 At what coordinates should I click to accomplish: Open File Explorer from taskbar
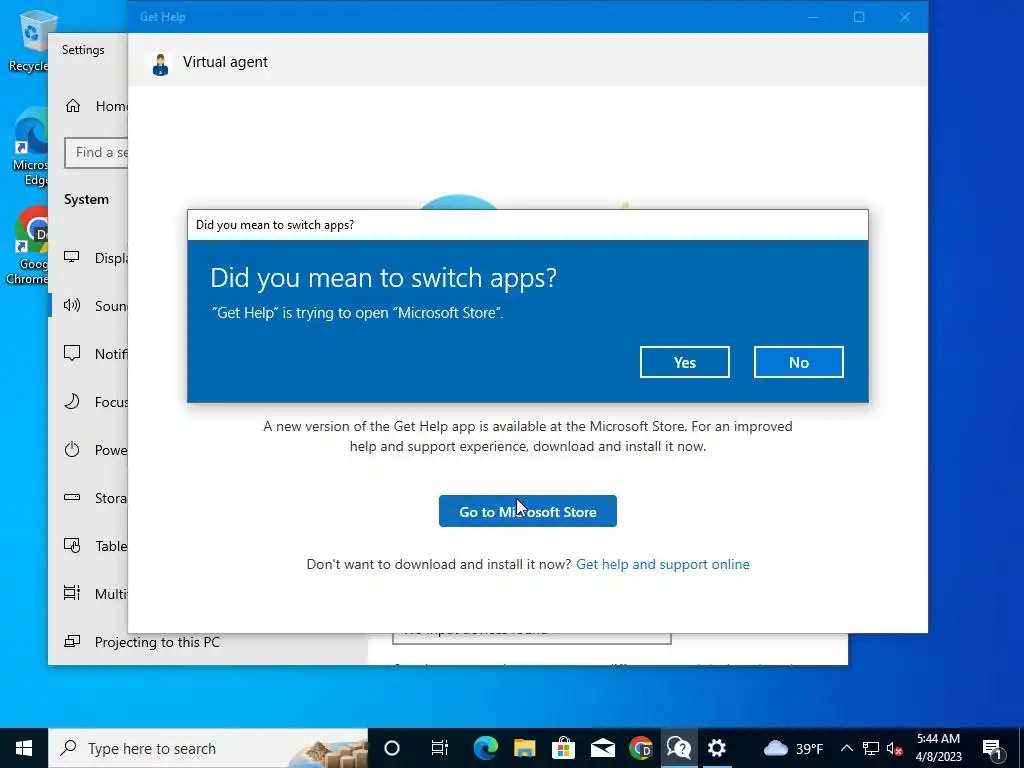pos(524,748)
